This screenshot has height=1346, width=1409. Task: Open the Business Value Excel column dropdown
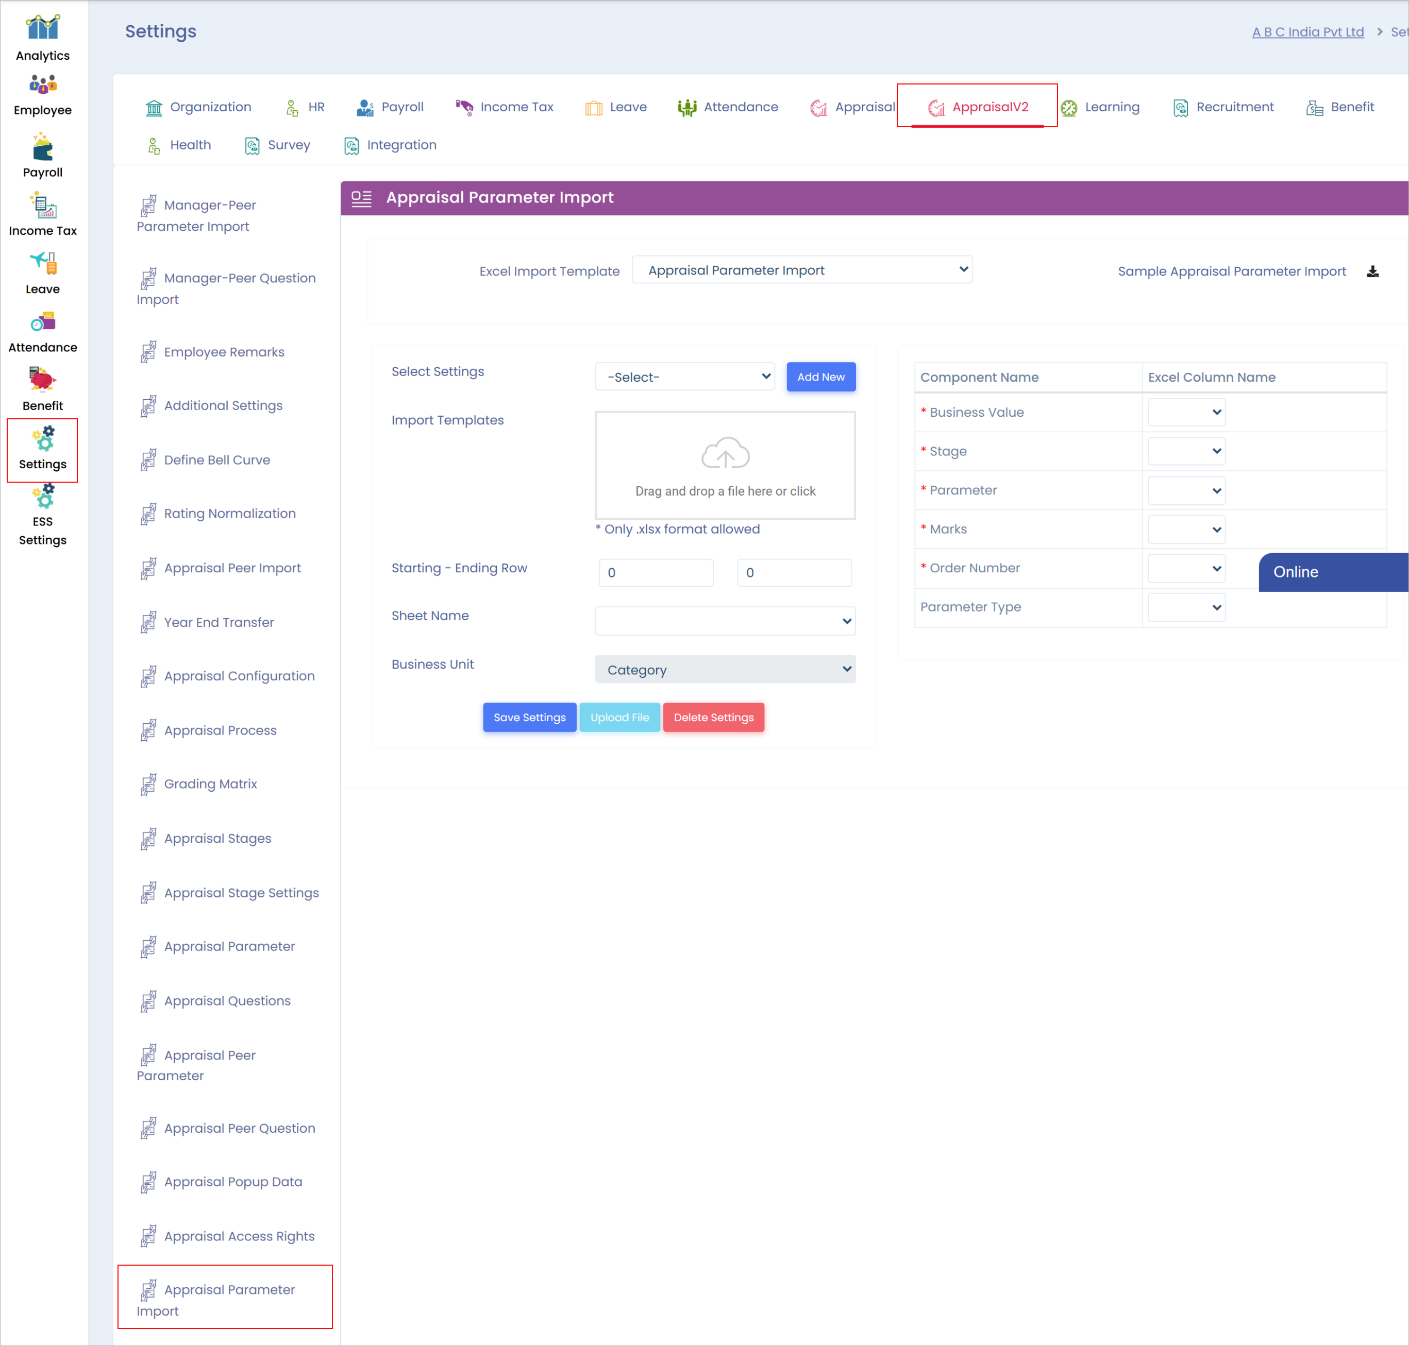(1186, 412)
